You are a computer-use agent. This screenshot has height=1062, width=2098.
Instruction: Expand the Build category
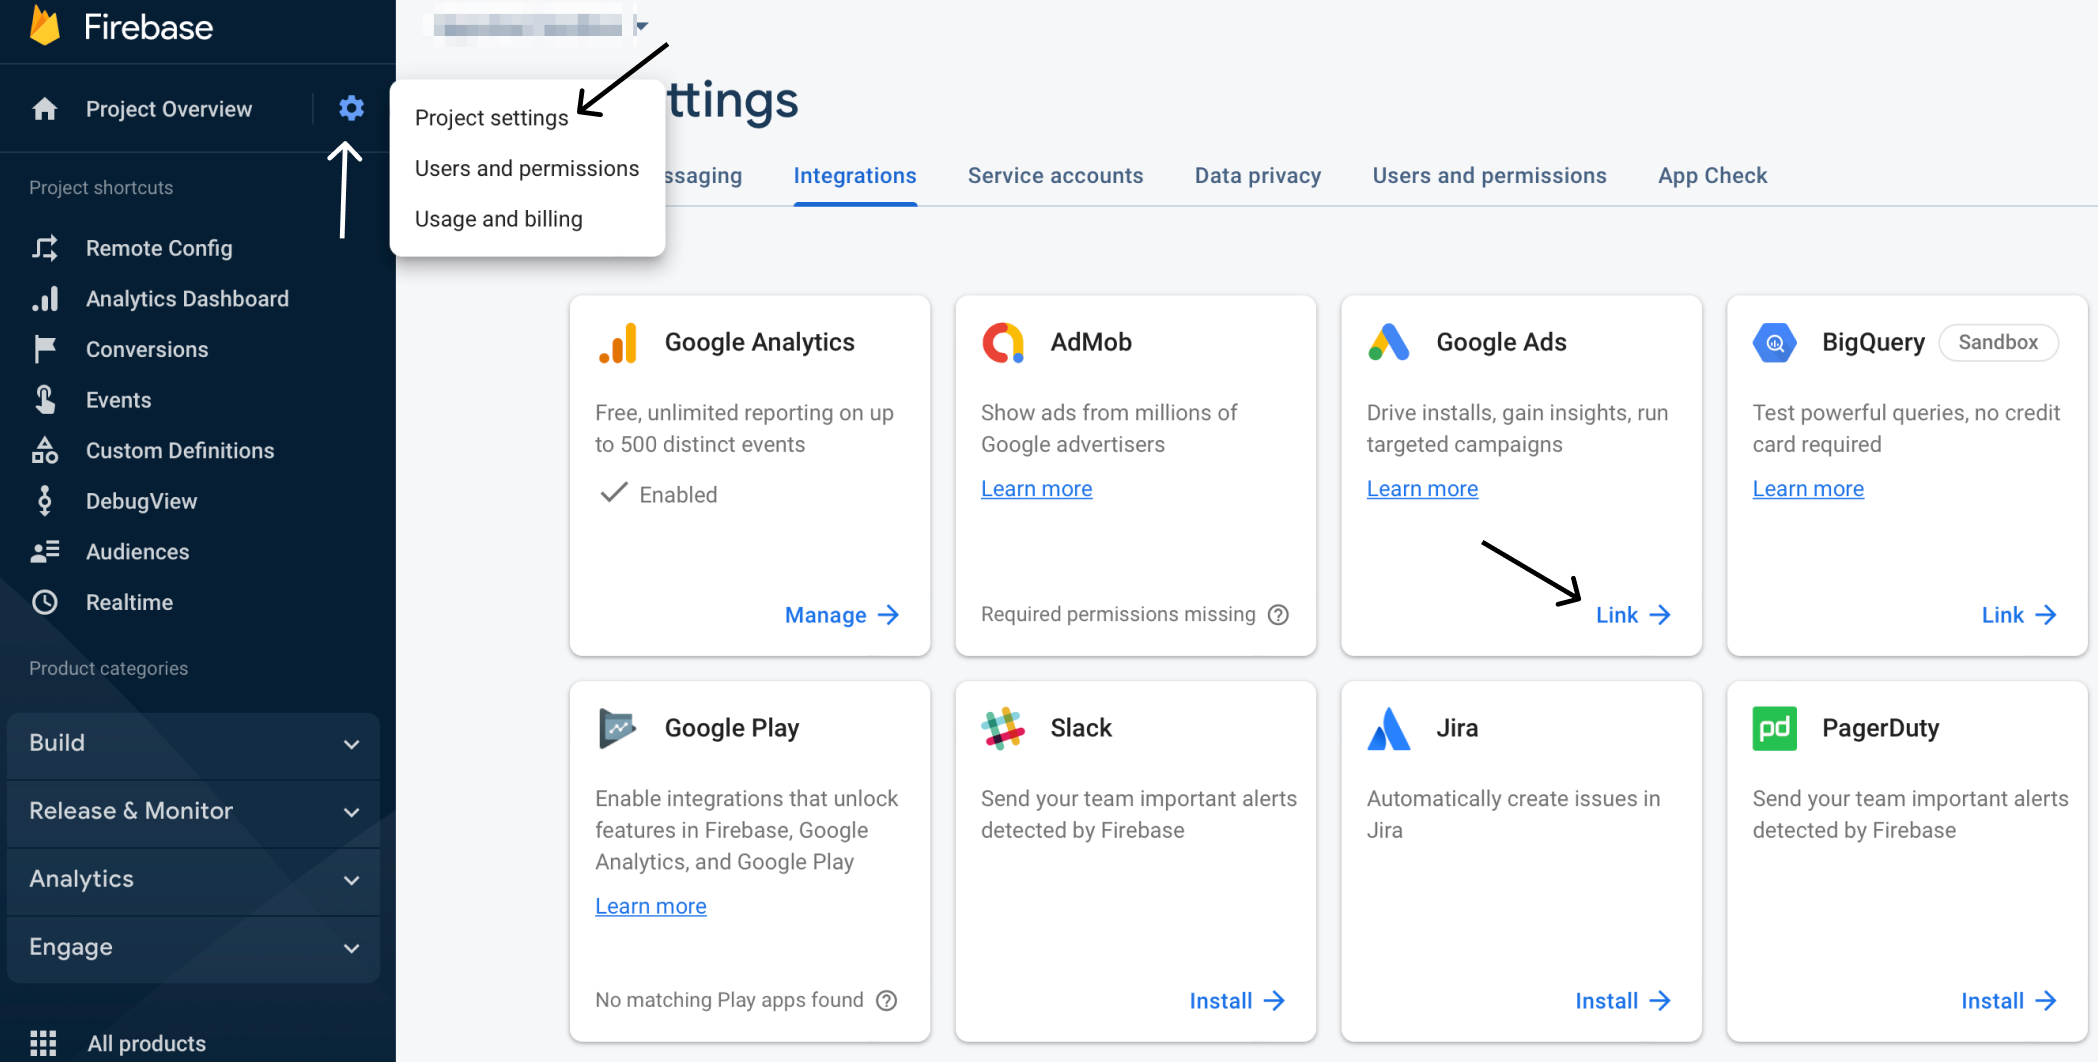point(193,743)
